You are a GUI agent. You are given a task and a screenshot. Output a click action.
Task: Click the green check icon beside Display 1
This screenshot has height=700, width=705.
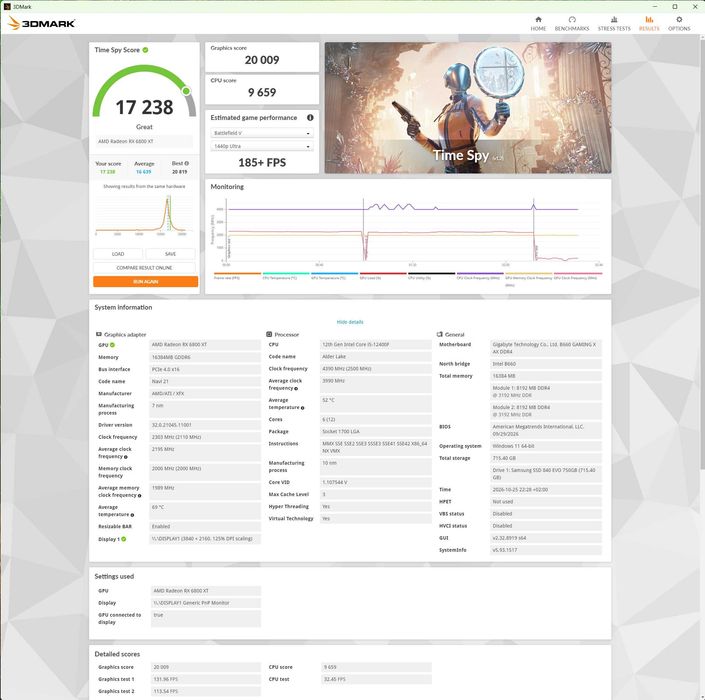coord(124,539)
